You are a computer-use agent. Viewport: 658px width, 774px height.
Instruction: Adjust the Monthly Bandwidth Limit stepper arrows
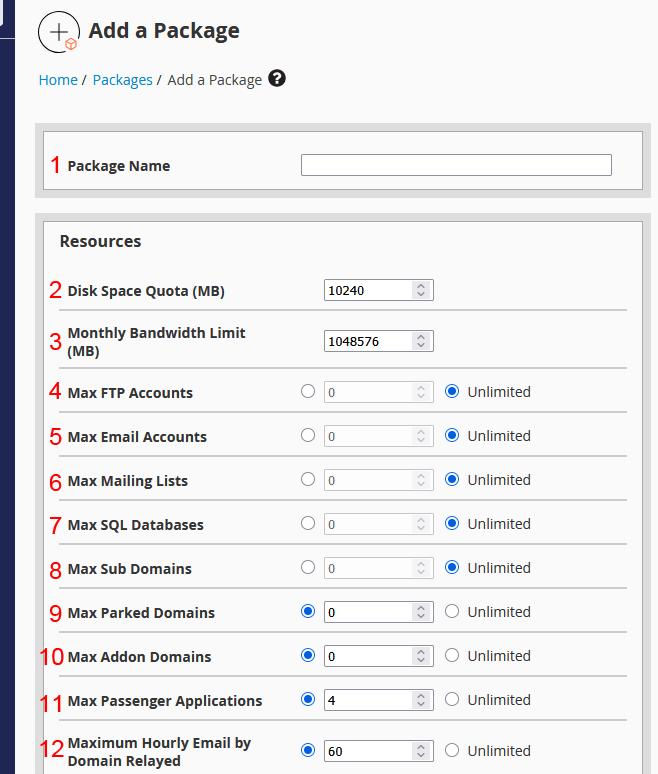[x=422, y=342]
